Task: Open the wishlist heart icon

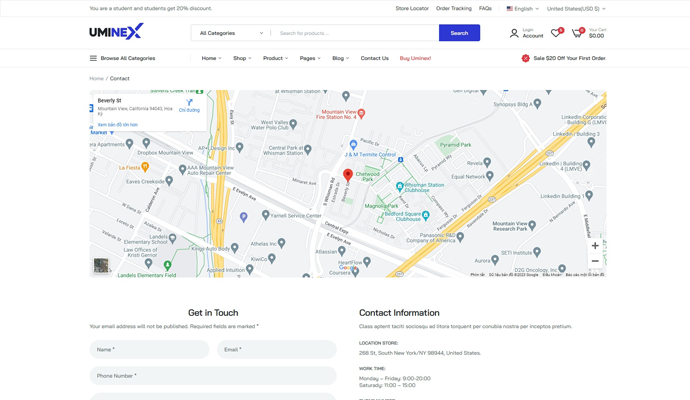Action: point(556,33)
